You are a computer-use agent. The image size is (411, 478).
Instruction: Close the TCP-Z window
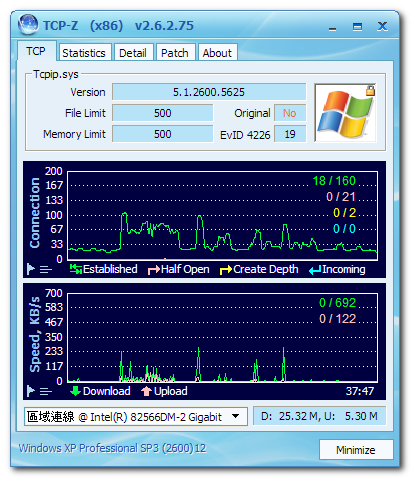click(x=382, y=26)
